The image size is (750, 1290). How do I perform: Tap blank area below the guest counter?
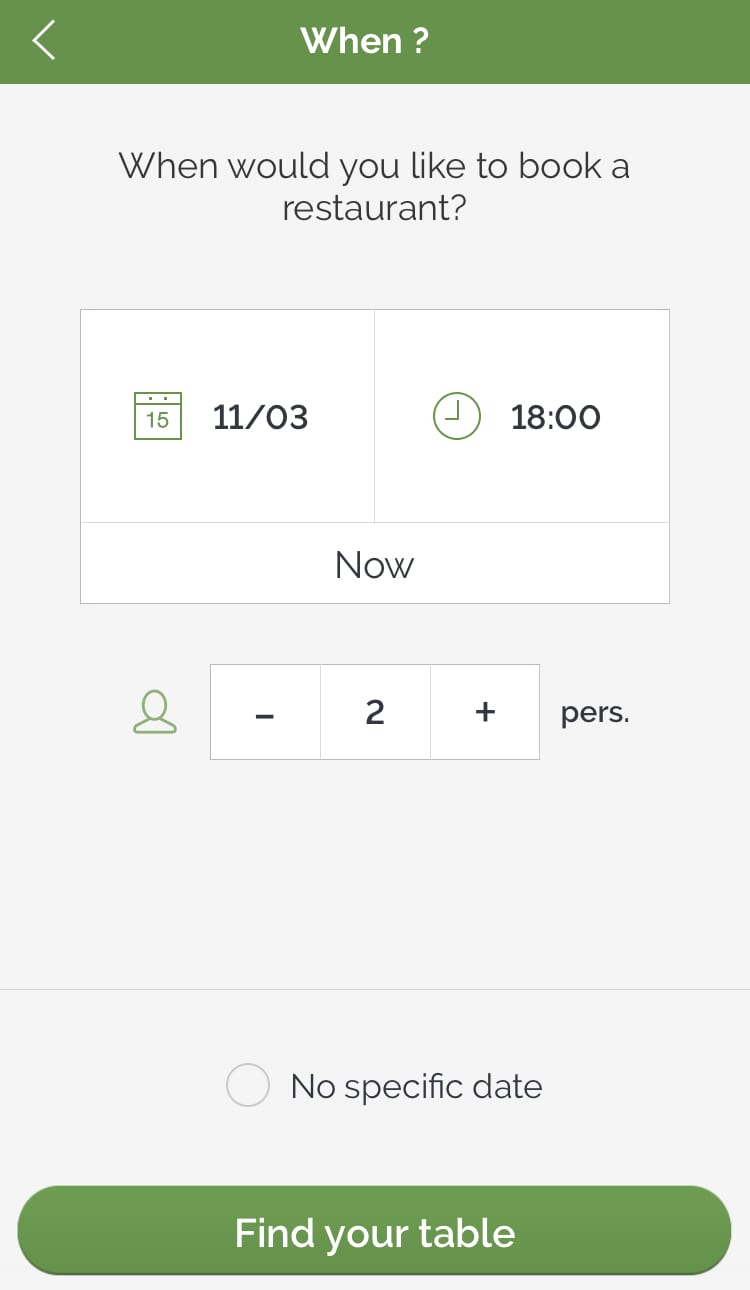click(x=375, y=870)
